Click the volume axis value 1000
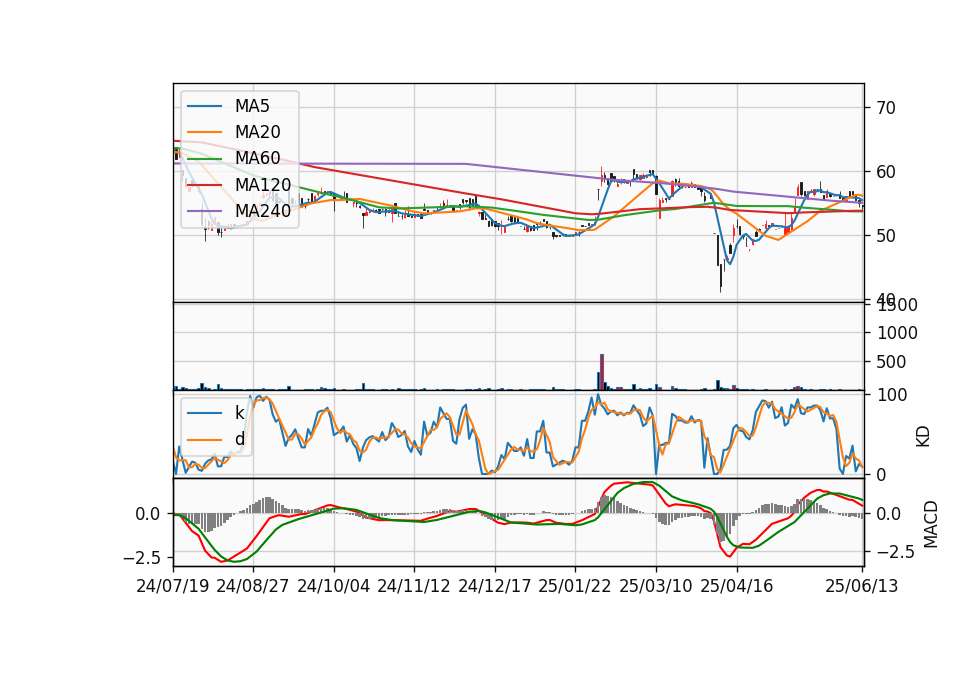This screenshot has height=690, width=960. pyautogui.click(x=898, y=333)
